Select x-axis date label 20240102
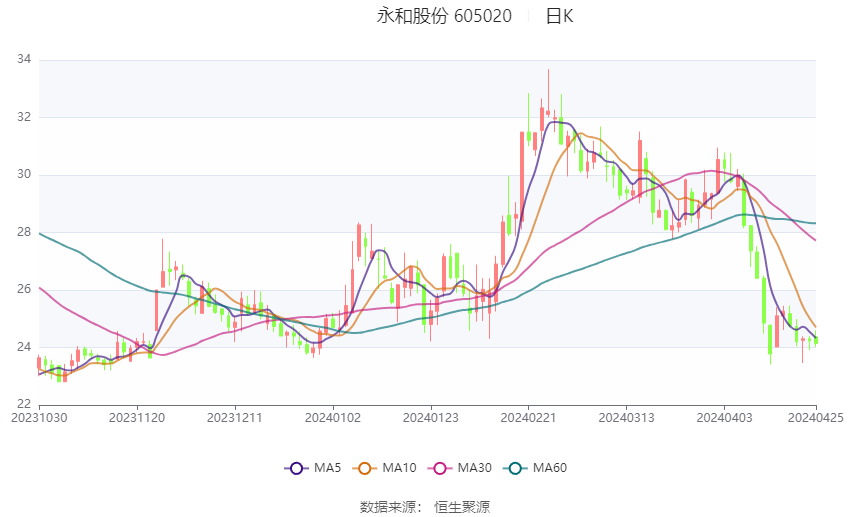The height and width of the screenshot is (517, 850). pos(333,418)
